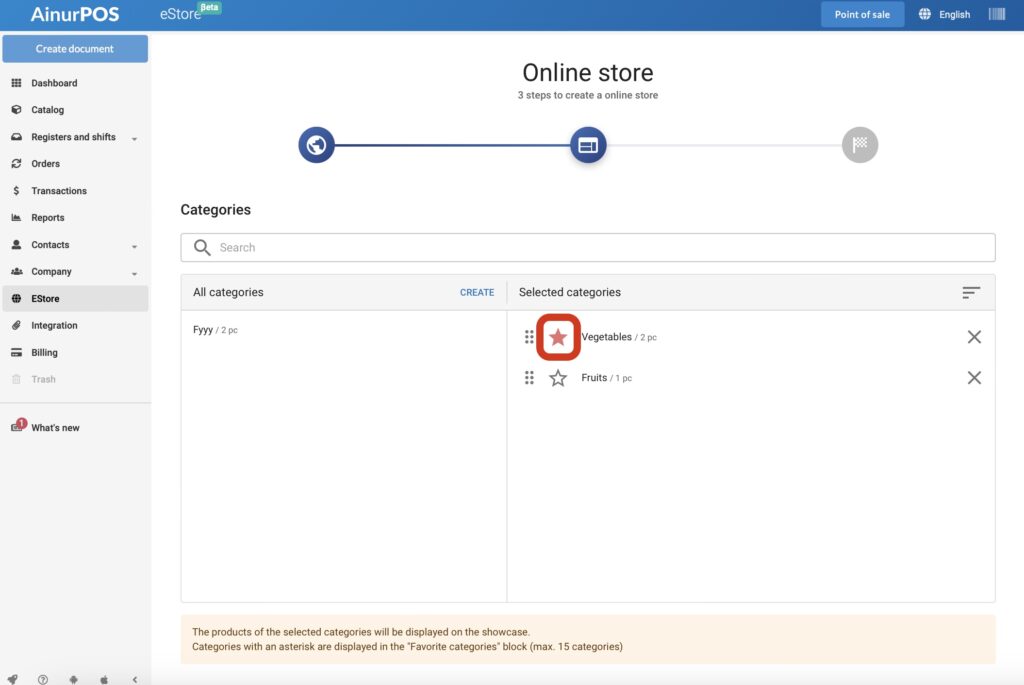Click the Apple app icon
Viewport: 1024px width, 685px height.
click(x=104, y=679)
